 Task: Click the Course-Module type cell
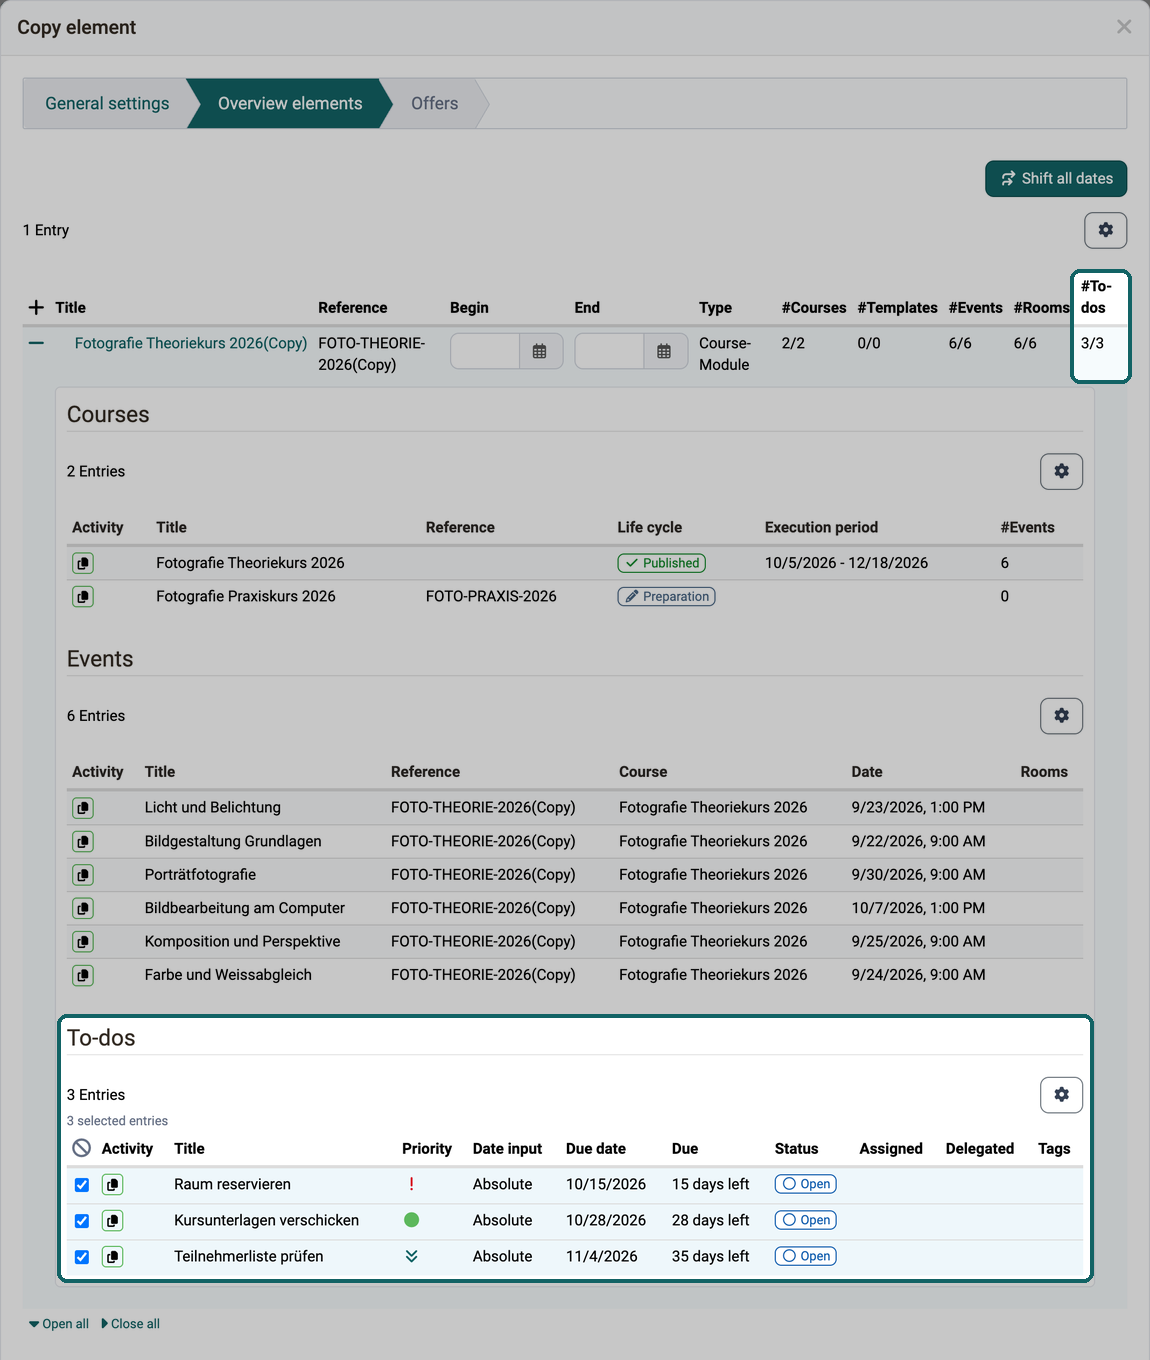(x=725, y=354)
